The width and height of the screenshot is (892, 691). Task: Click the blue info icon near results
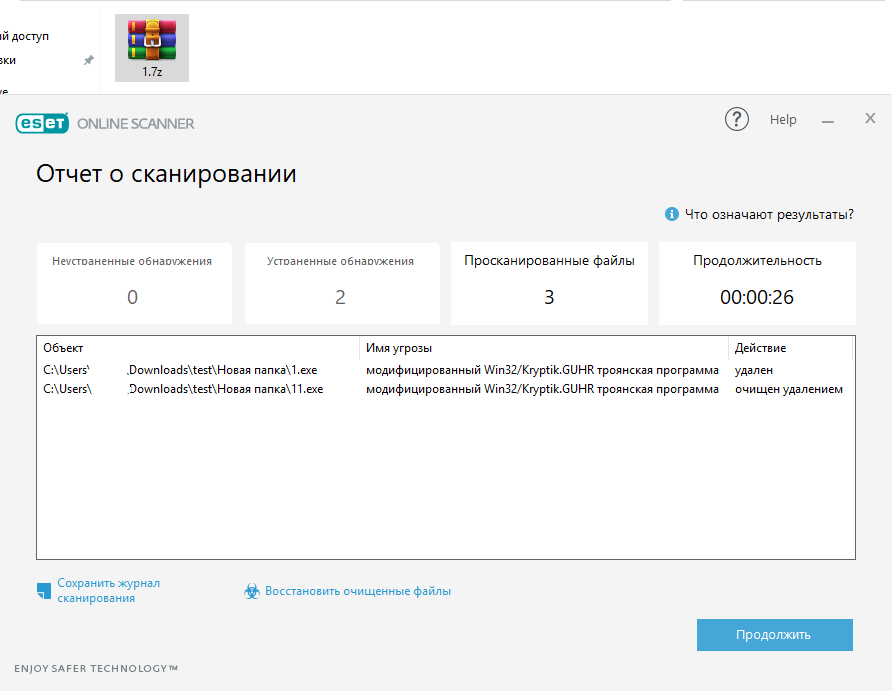pyautogui.click(x=671, y=214)
